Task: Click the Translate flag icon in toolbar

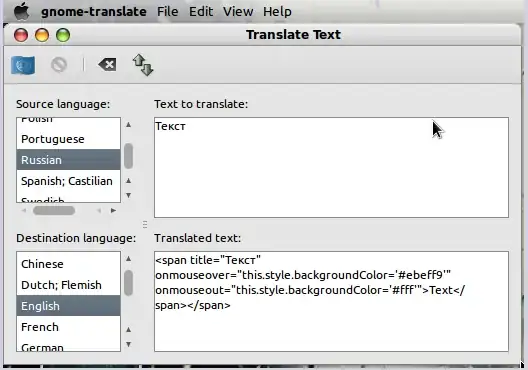Action: click(x=23, y=65)
